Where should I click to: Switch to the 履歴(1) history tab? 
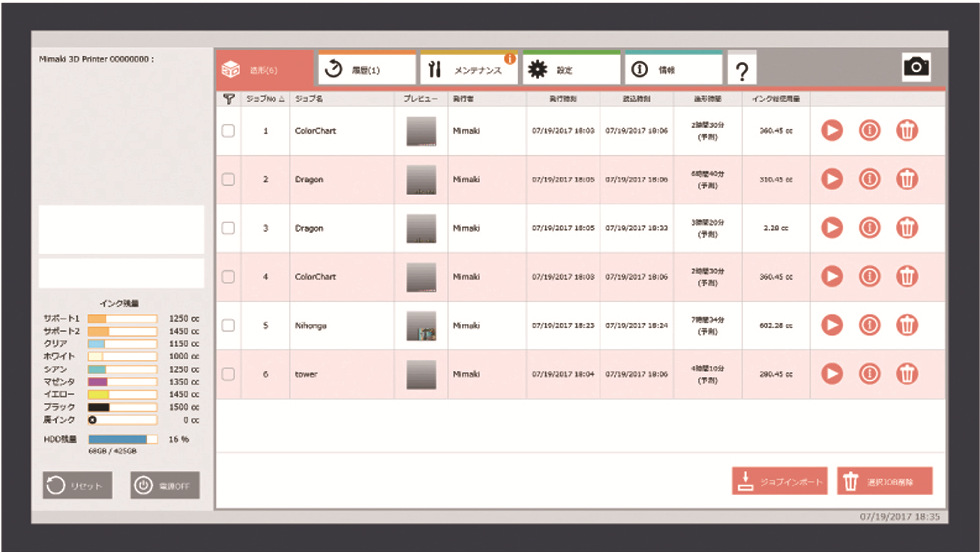click(367, 69)
